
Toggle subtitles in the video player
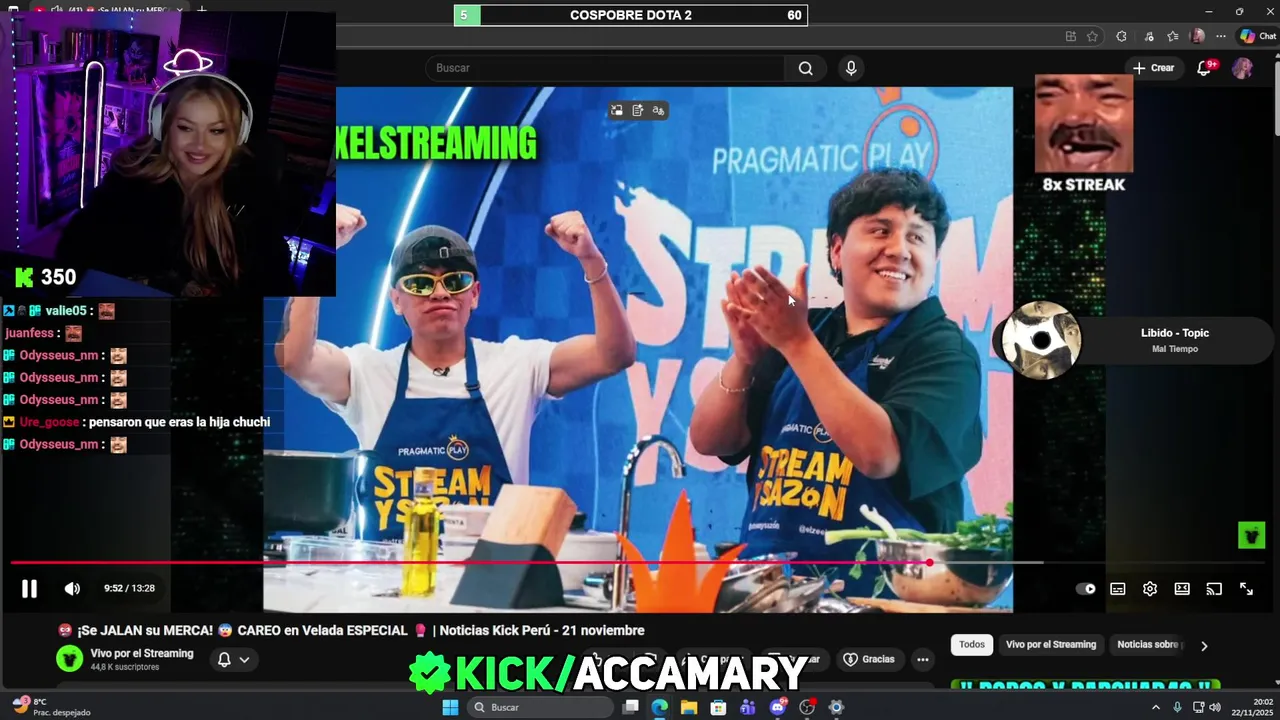click(1118, 589)
